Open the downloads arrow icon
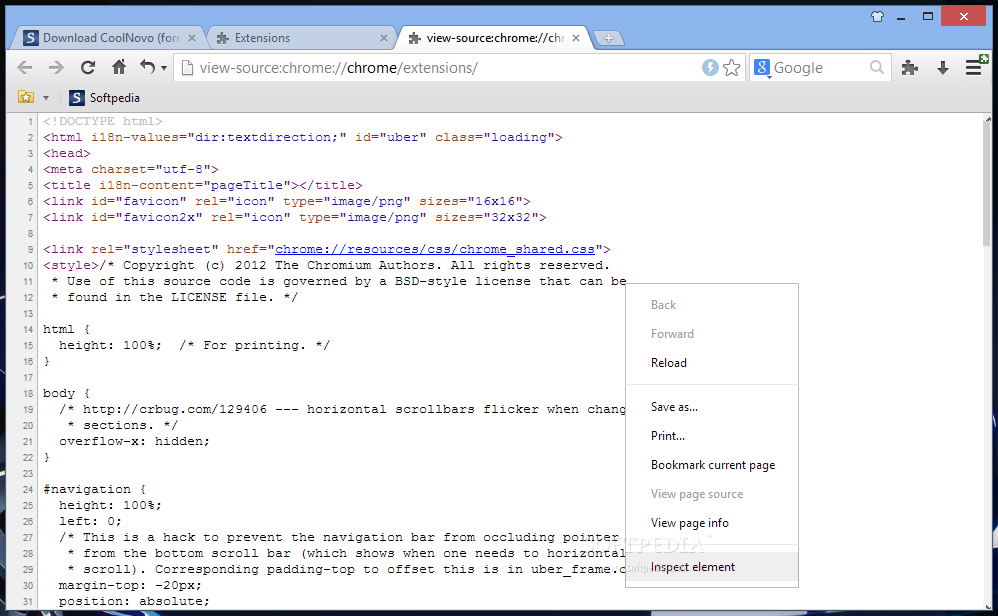998x616 pixels. [x=943, y=67]
